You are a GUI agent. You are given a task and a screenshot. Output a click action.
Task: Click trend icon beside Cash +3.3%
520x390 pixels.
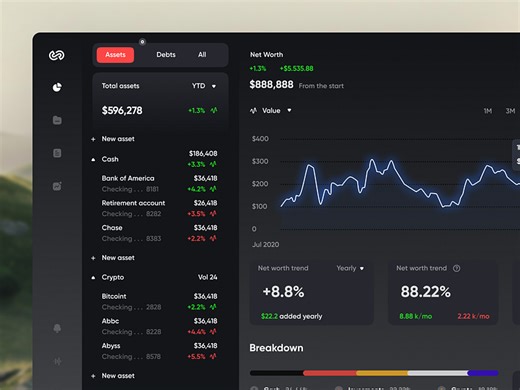(x=213, y=164)
